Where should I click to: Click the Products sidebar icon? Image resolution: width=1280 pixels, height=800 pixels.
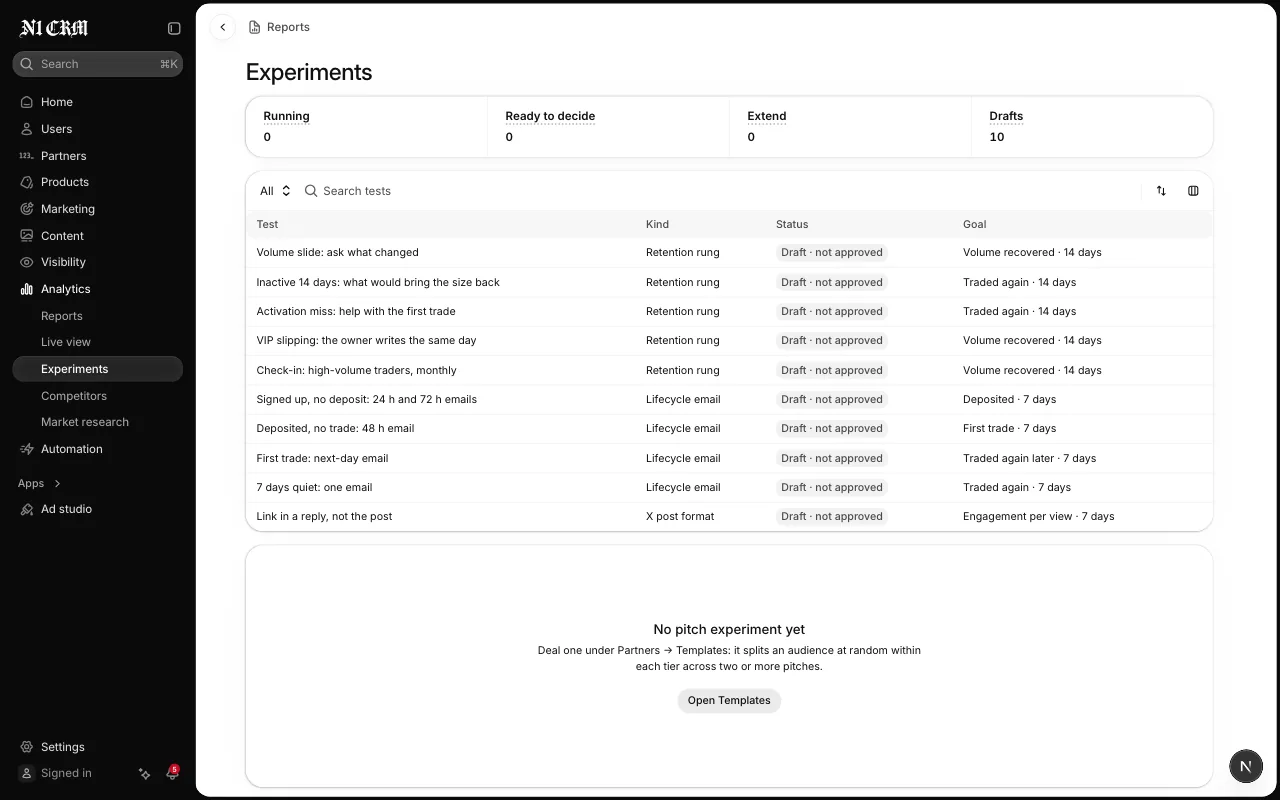(x=27, y=182)
